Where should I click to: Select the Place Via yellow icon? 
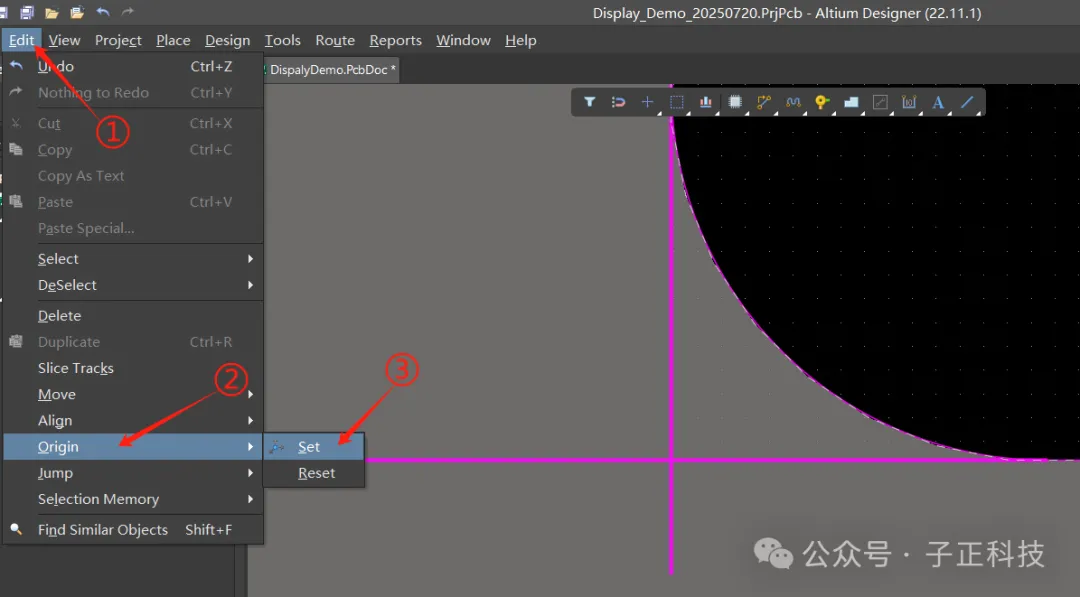(822, 102)
